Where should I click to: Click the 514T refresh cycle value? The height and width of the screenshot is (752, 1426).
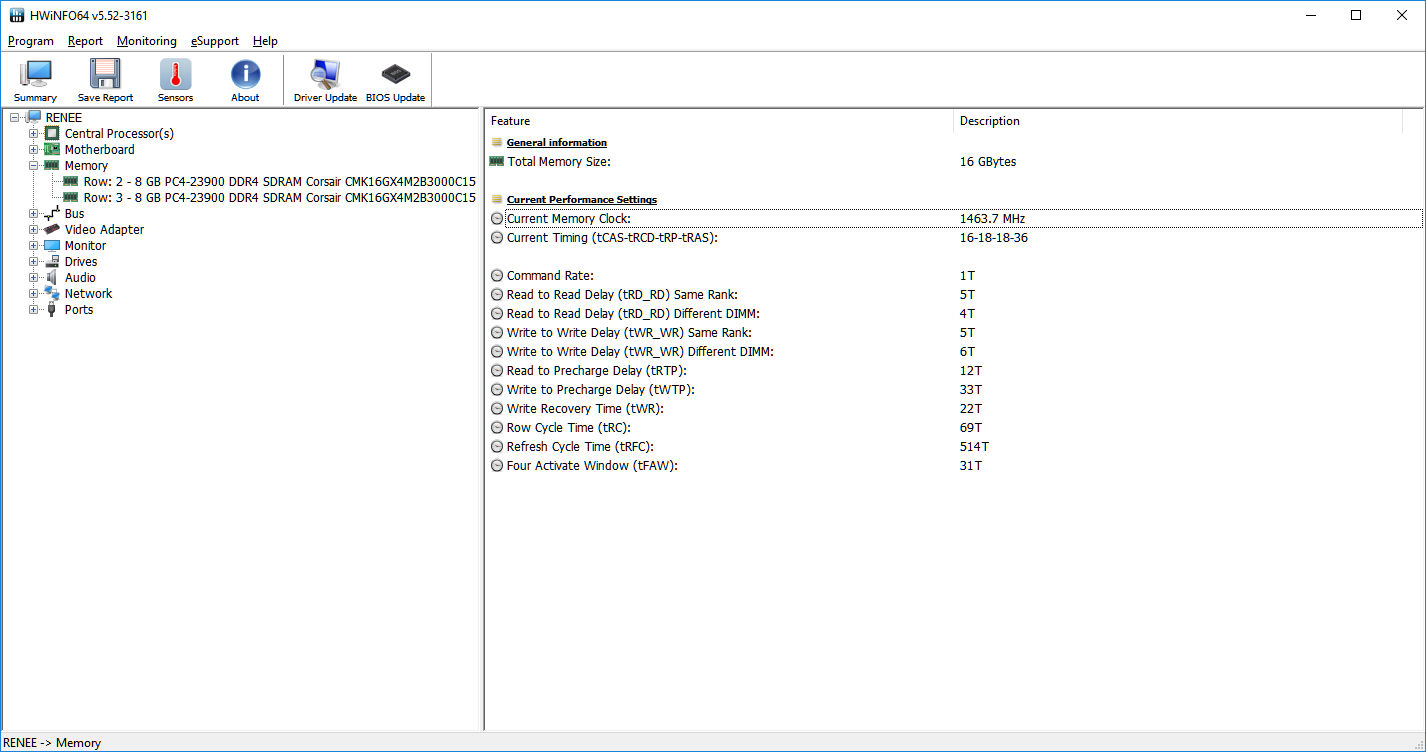[x=974, y=446]
